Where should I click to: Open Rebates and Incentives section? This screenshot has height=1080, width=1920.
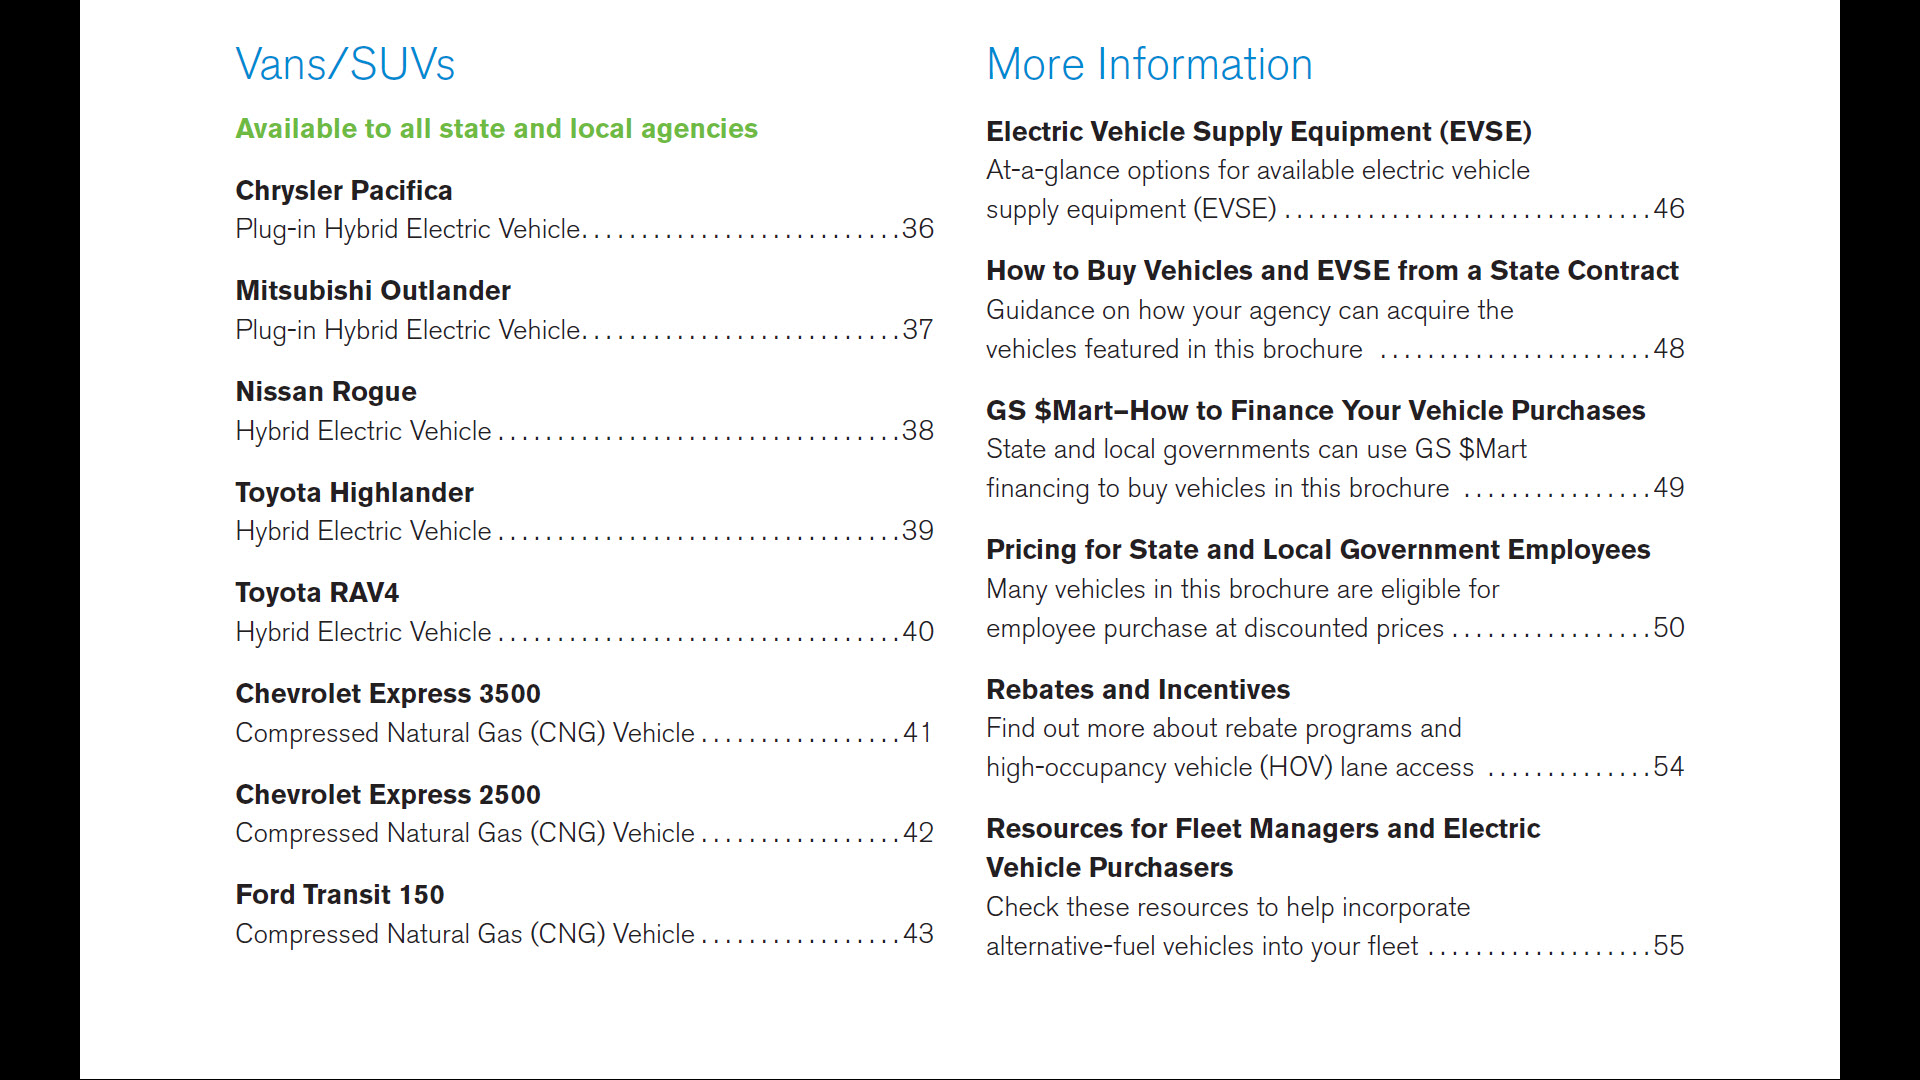click(x=1138, y=689)
